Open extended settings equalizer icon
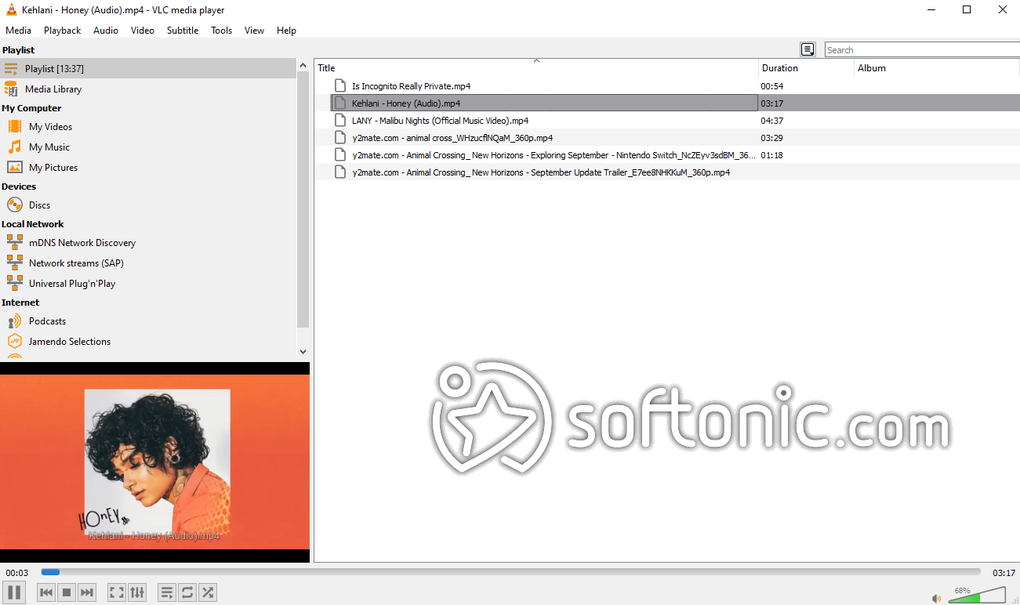1020x605 pixels. [137, 593]
